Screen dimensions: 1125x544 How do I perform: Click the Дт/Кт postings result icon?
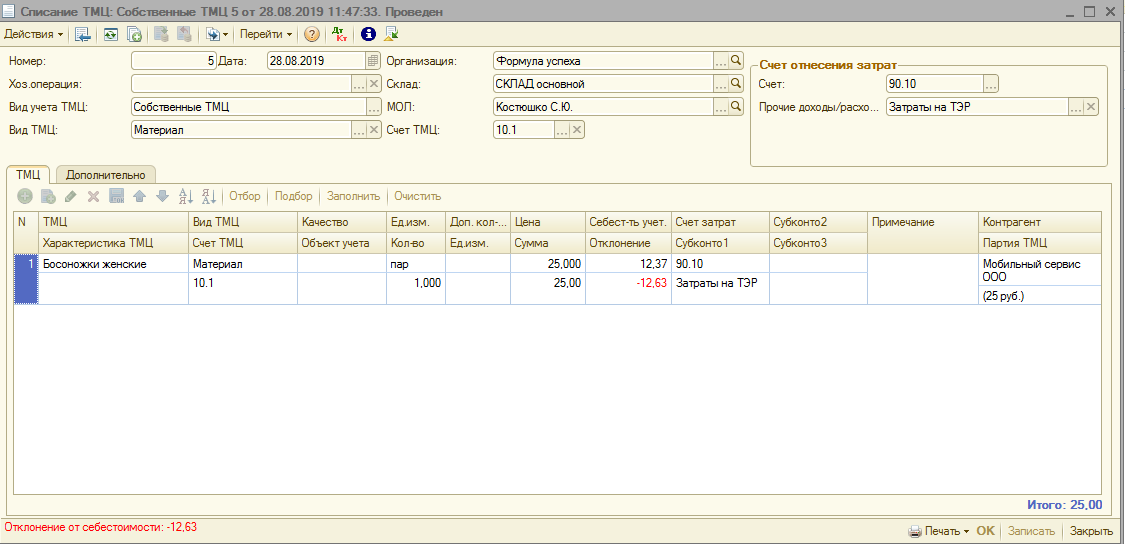click(339, 34)
